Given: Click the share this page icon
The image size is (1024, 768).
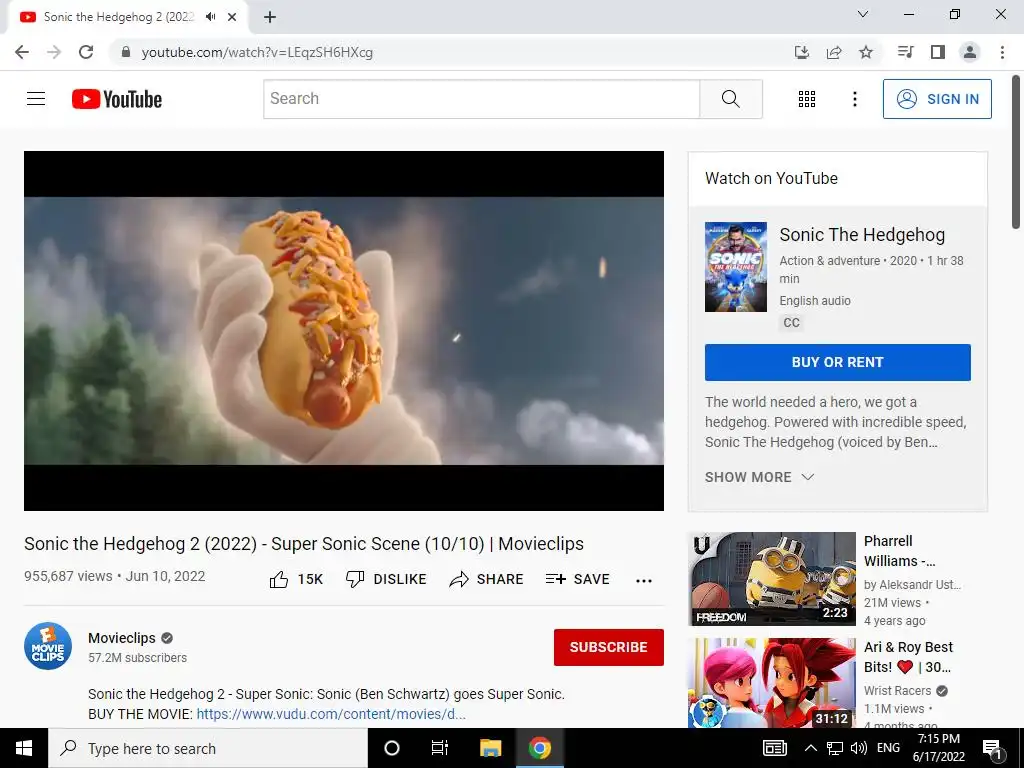Looking at the screenshot, I should pos(834,52).
